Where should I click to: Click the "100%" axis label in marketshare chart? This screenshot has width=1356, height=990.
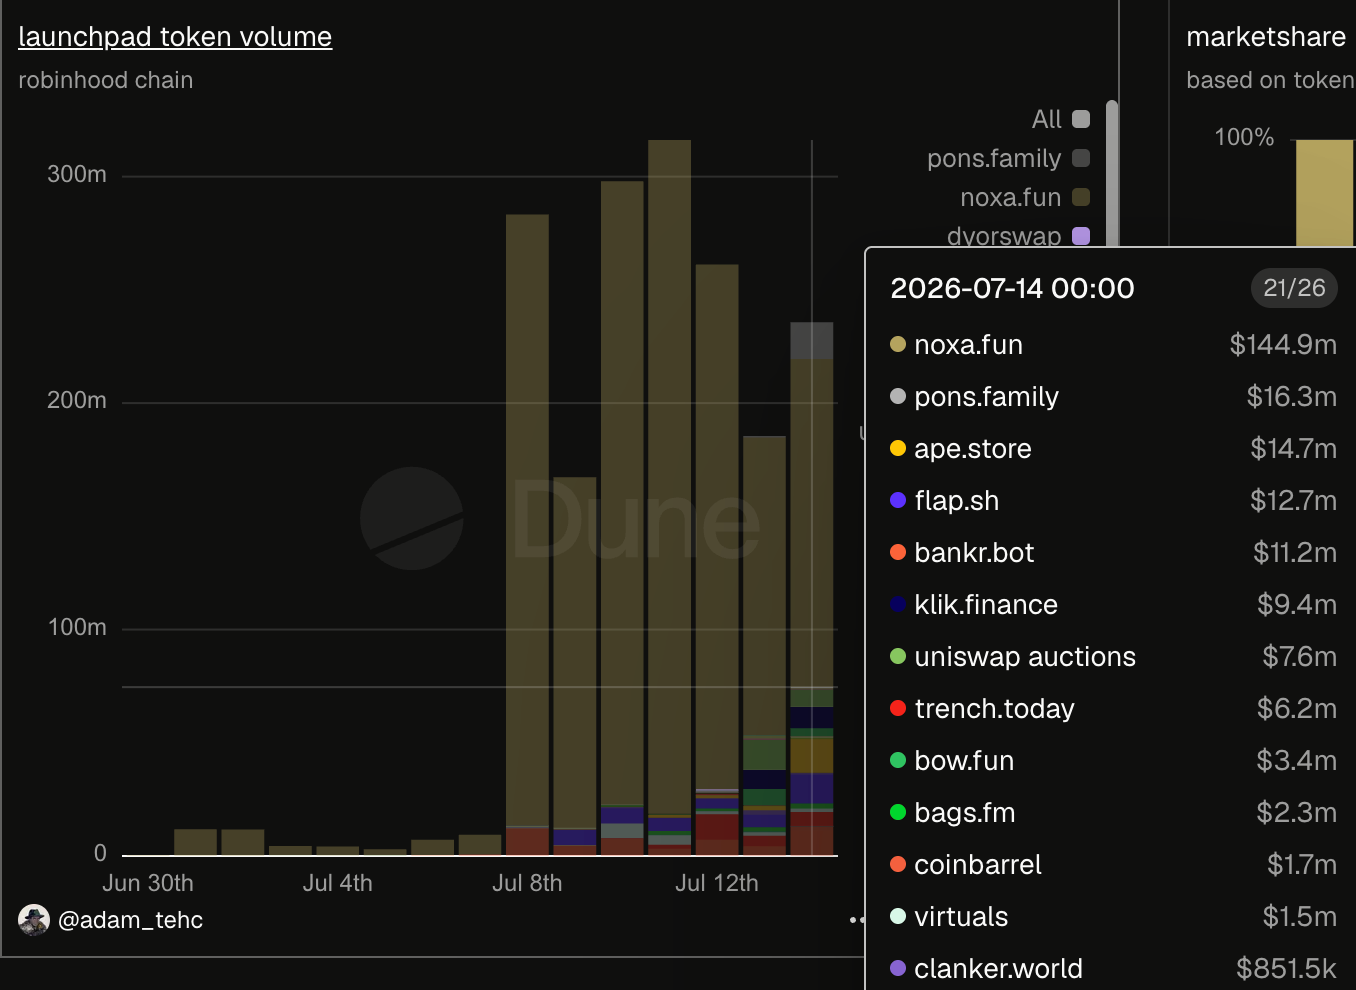pos(1244,137)
